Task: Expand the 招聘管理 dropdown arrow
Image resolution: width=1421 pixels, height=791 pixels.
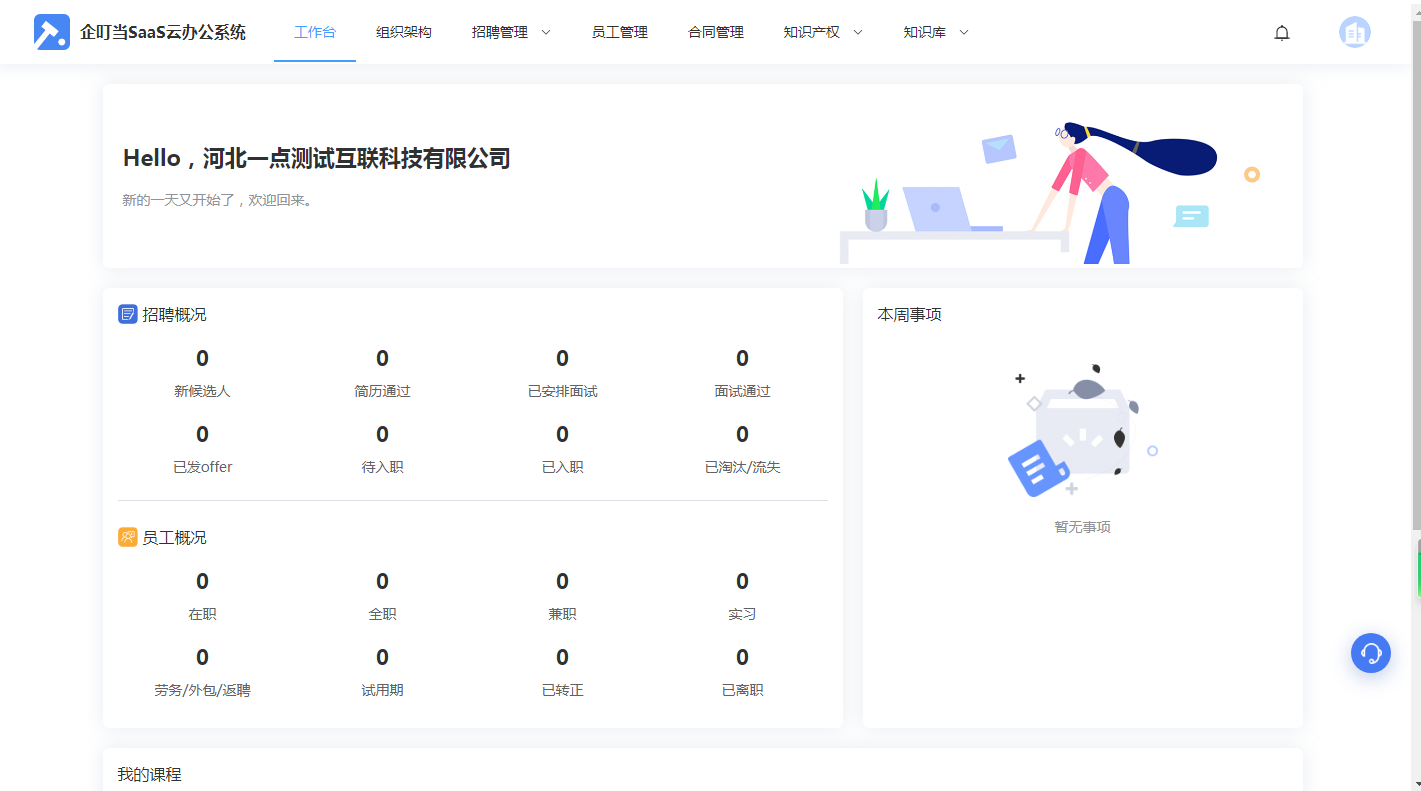Action: coord(546,32)
